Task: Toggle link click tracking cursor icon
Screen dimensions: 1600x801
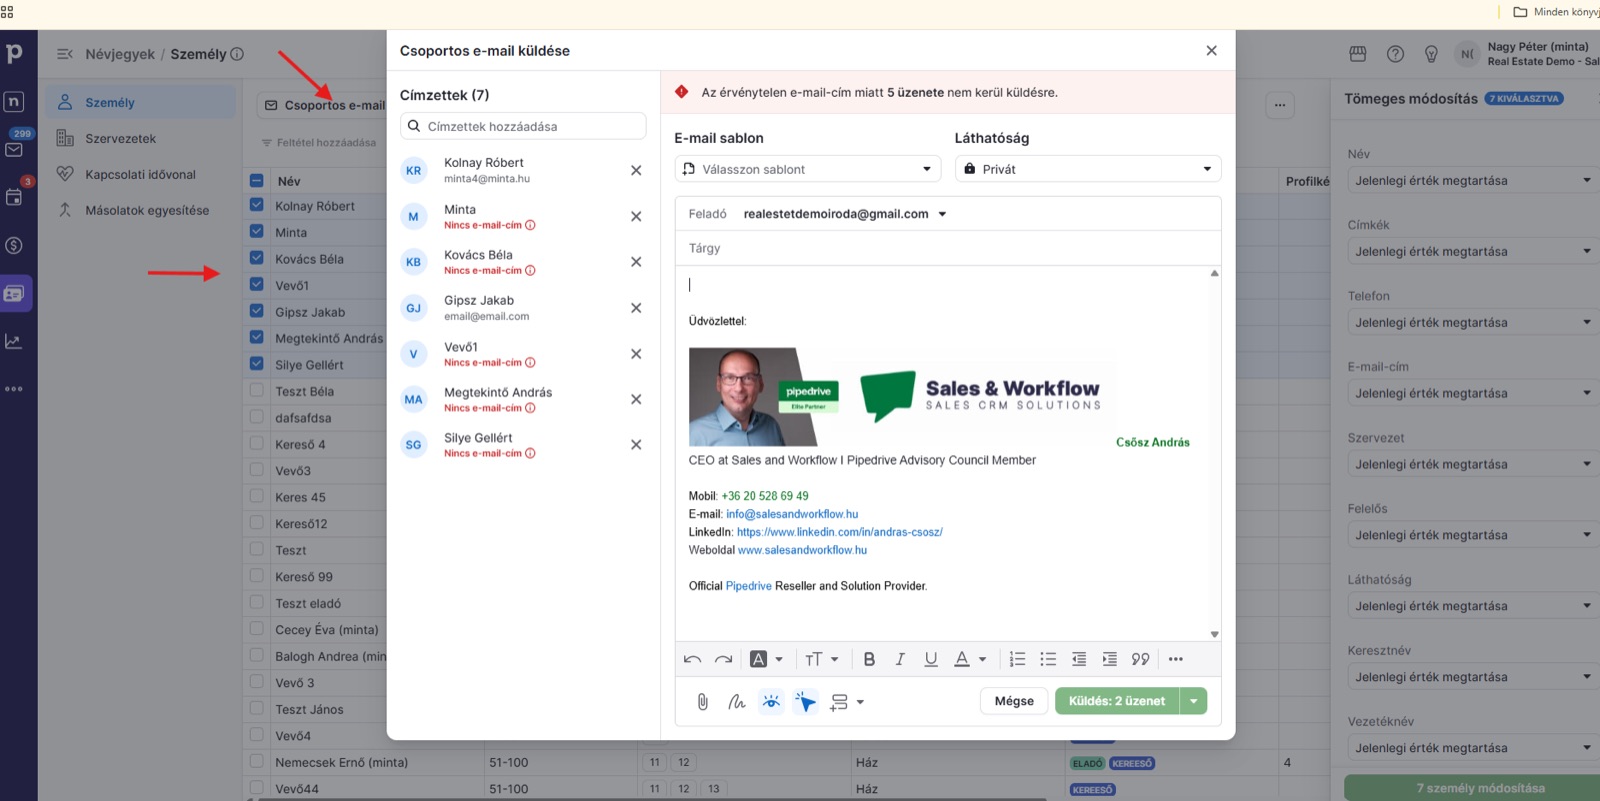Action: click(x=806, y=702)
